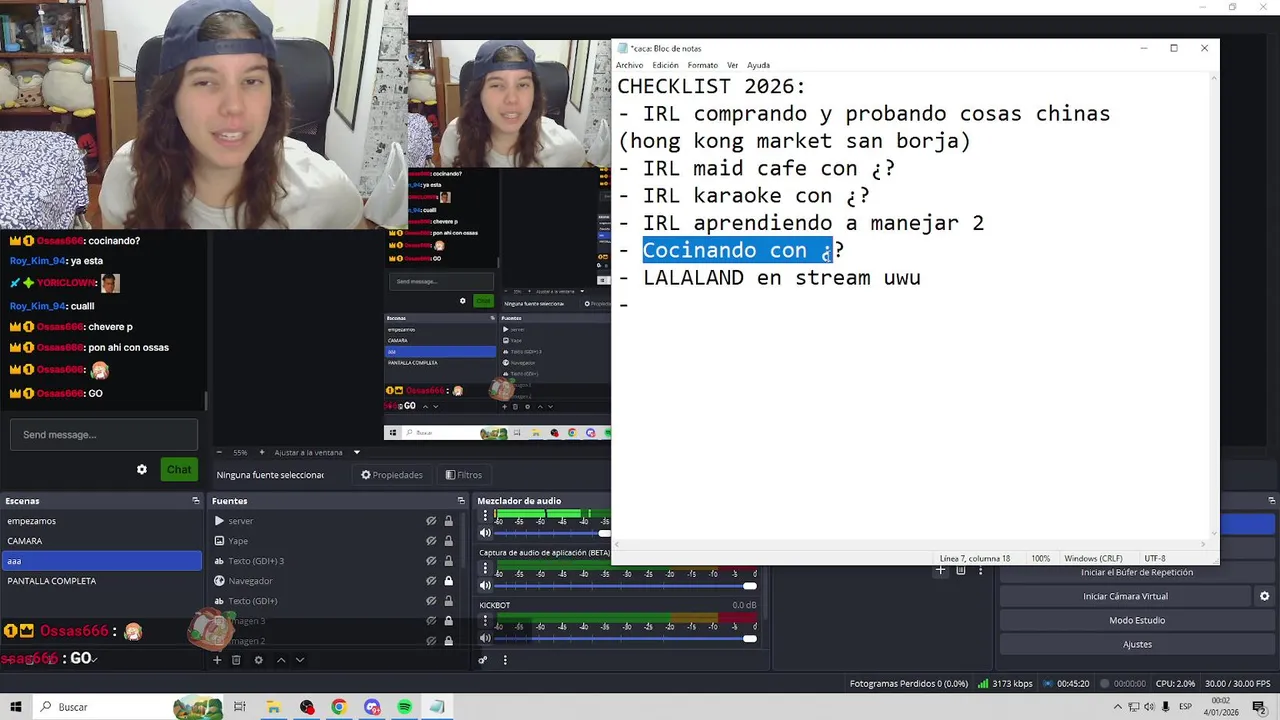The image size is (1280, 720).
Task: Click Iniciar Cámara Virtual button
Action: pos(1125,596)
